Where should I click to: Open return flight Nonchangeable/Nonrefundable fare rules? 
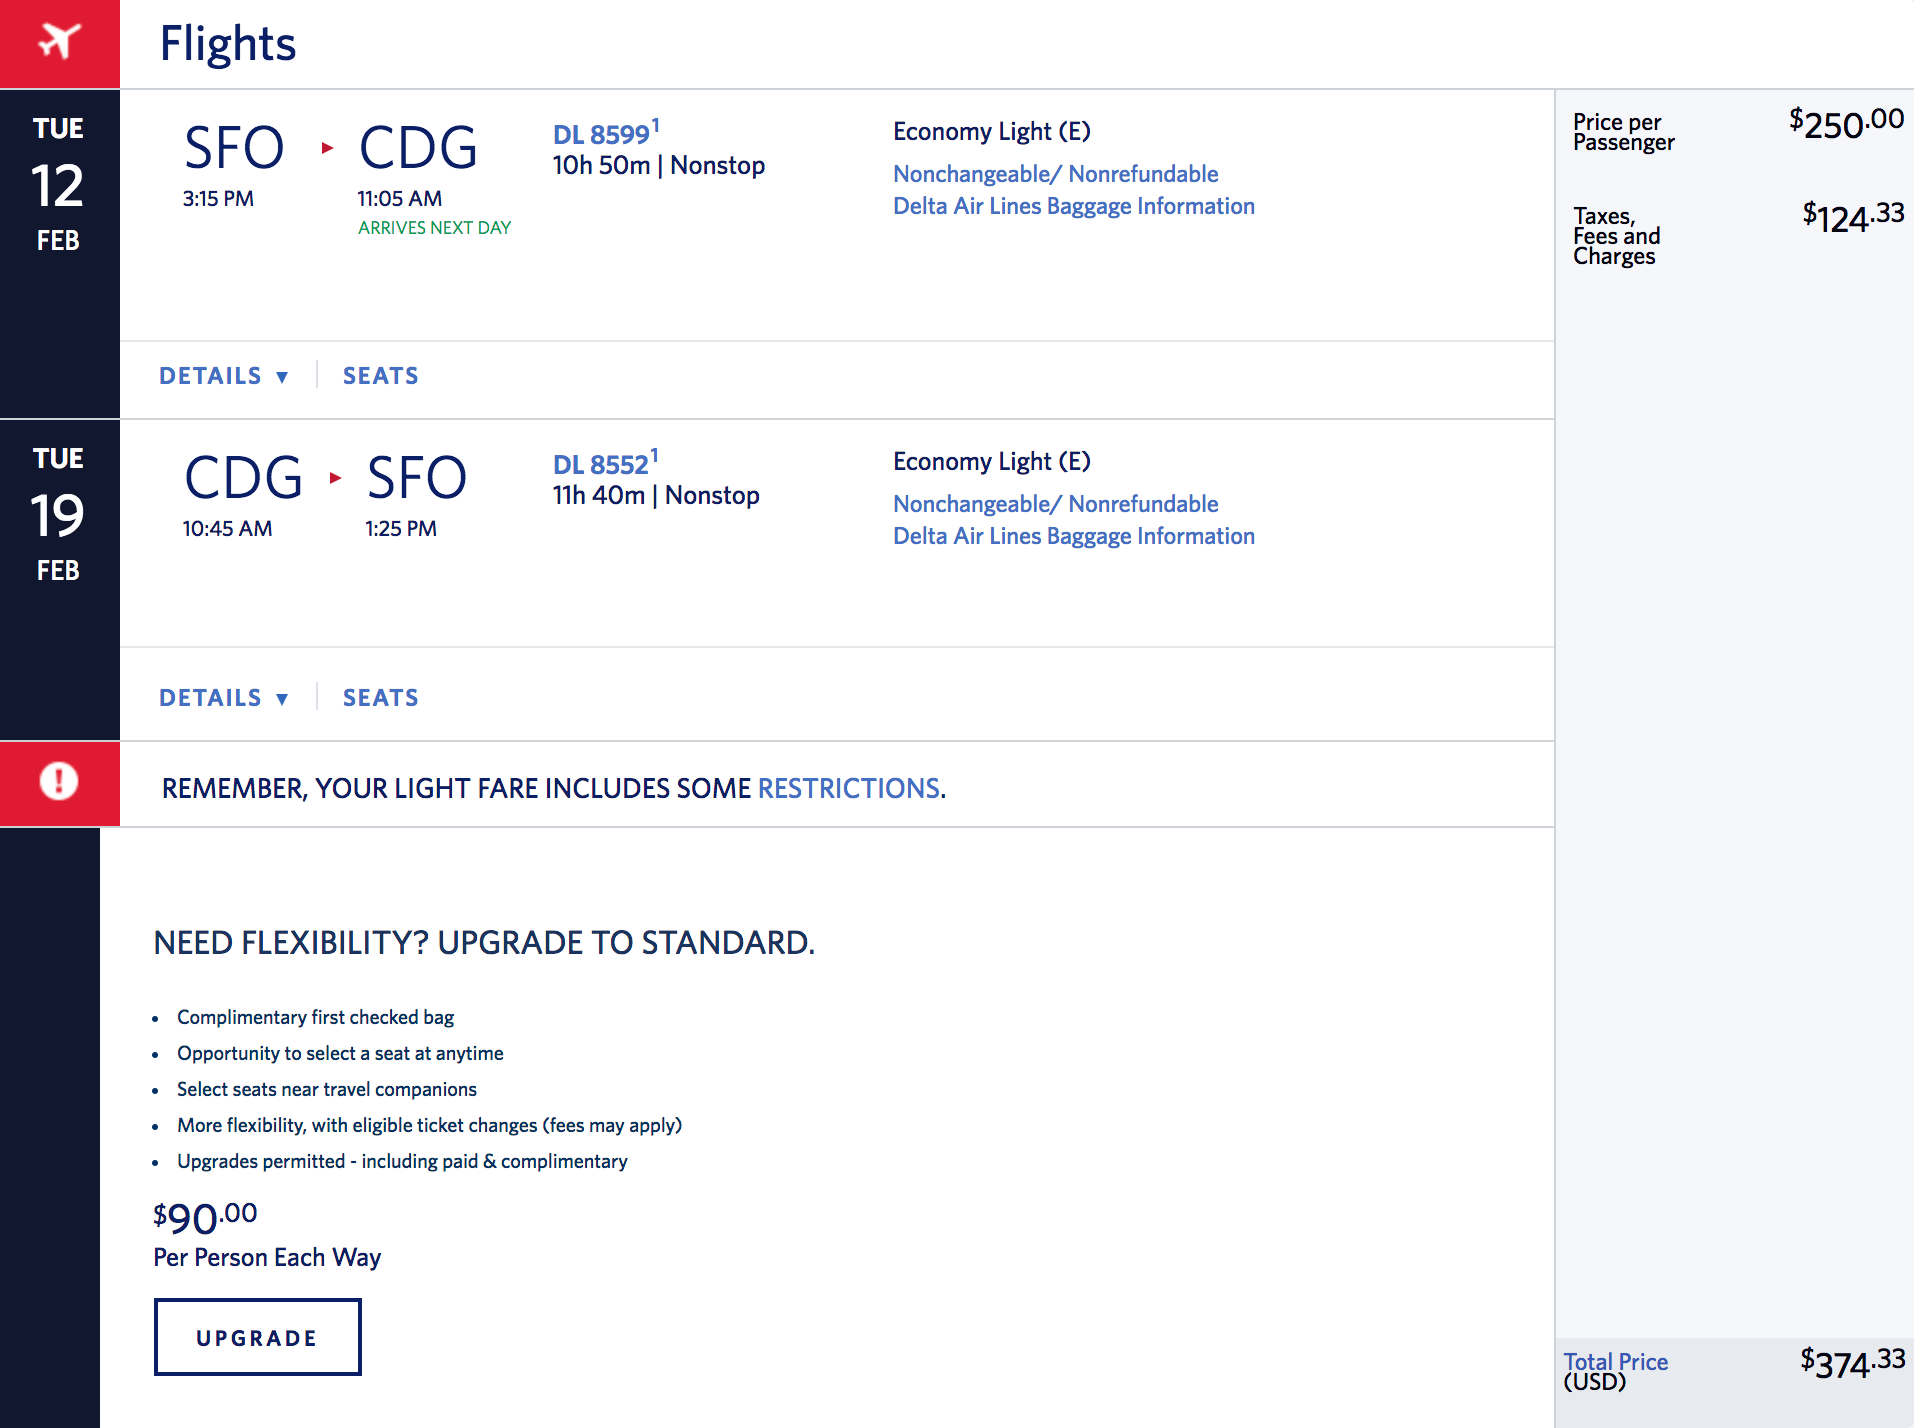pos(1055,504)
